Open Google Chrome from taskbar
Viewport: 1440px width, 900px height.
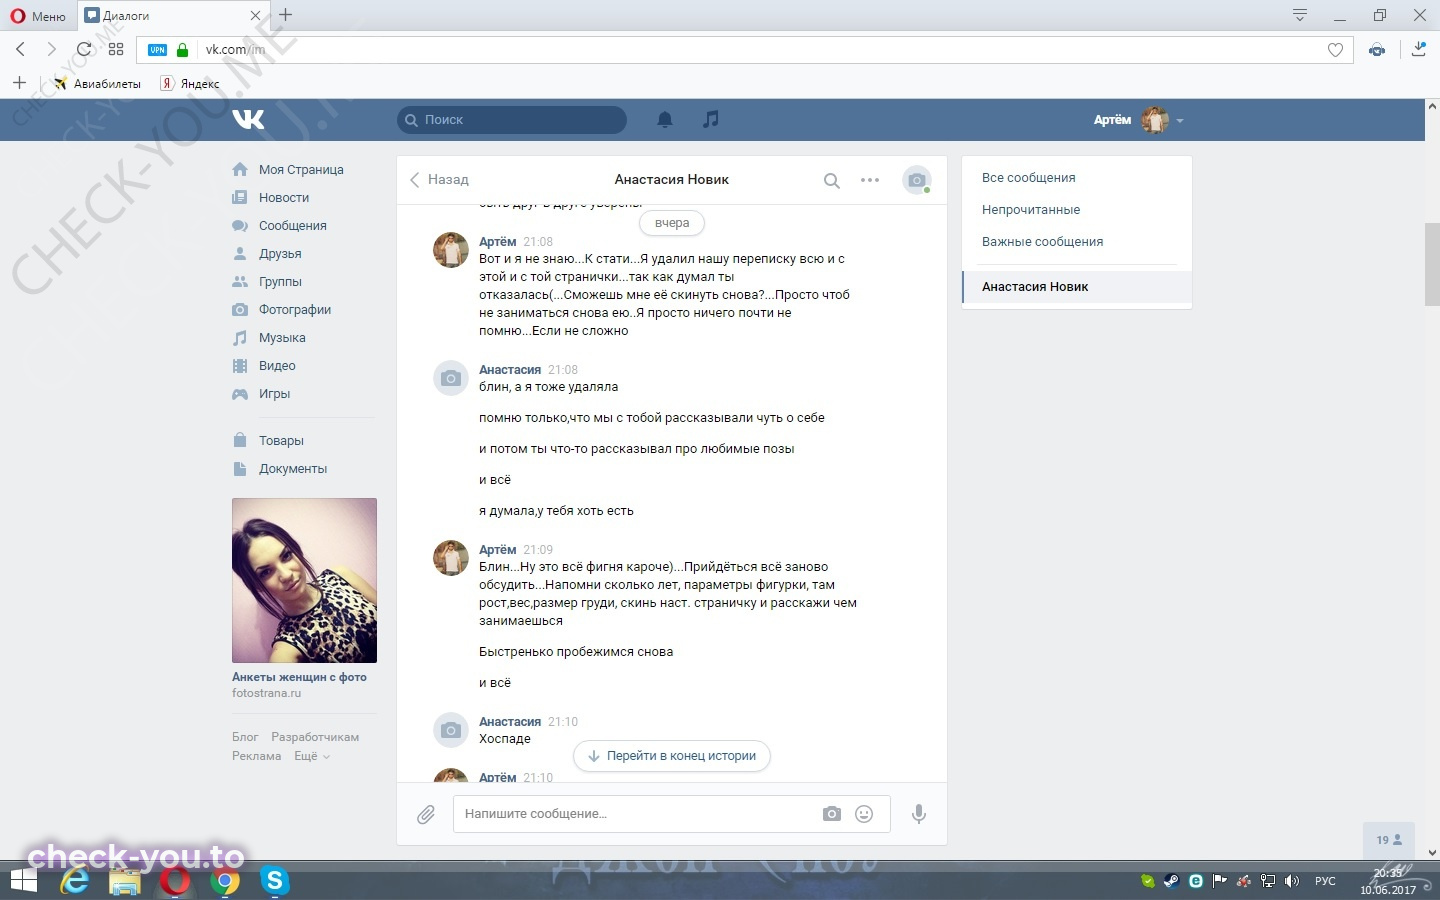pyautogui.click(x=225, y=881)
